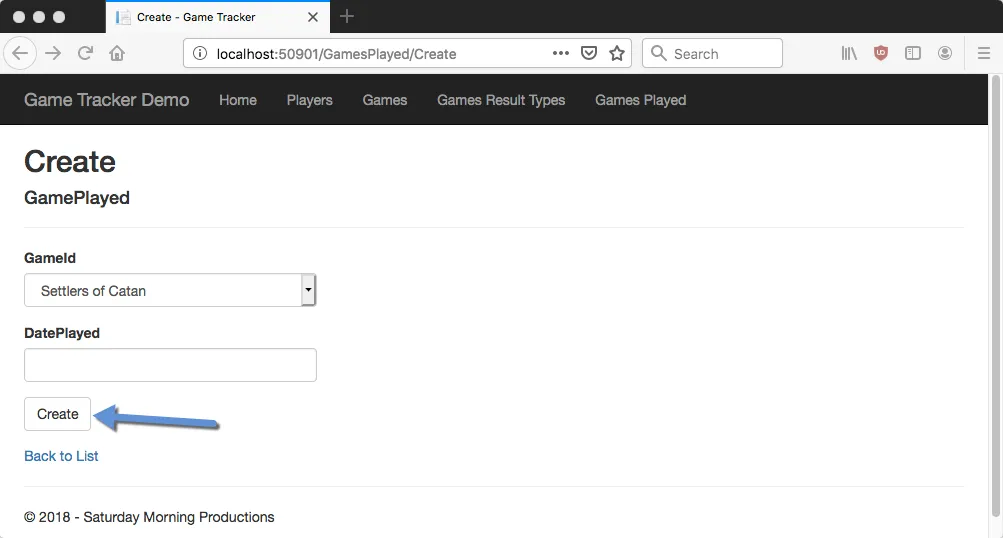Open the Firefox hamburger menu

pyautogui.click(x=984, y=53)
